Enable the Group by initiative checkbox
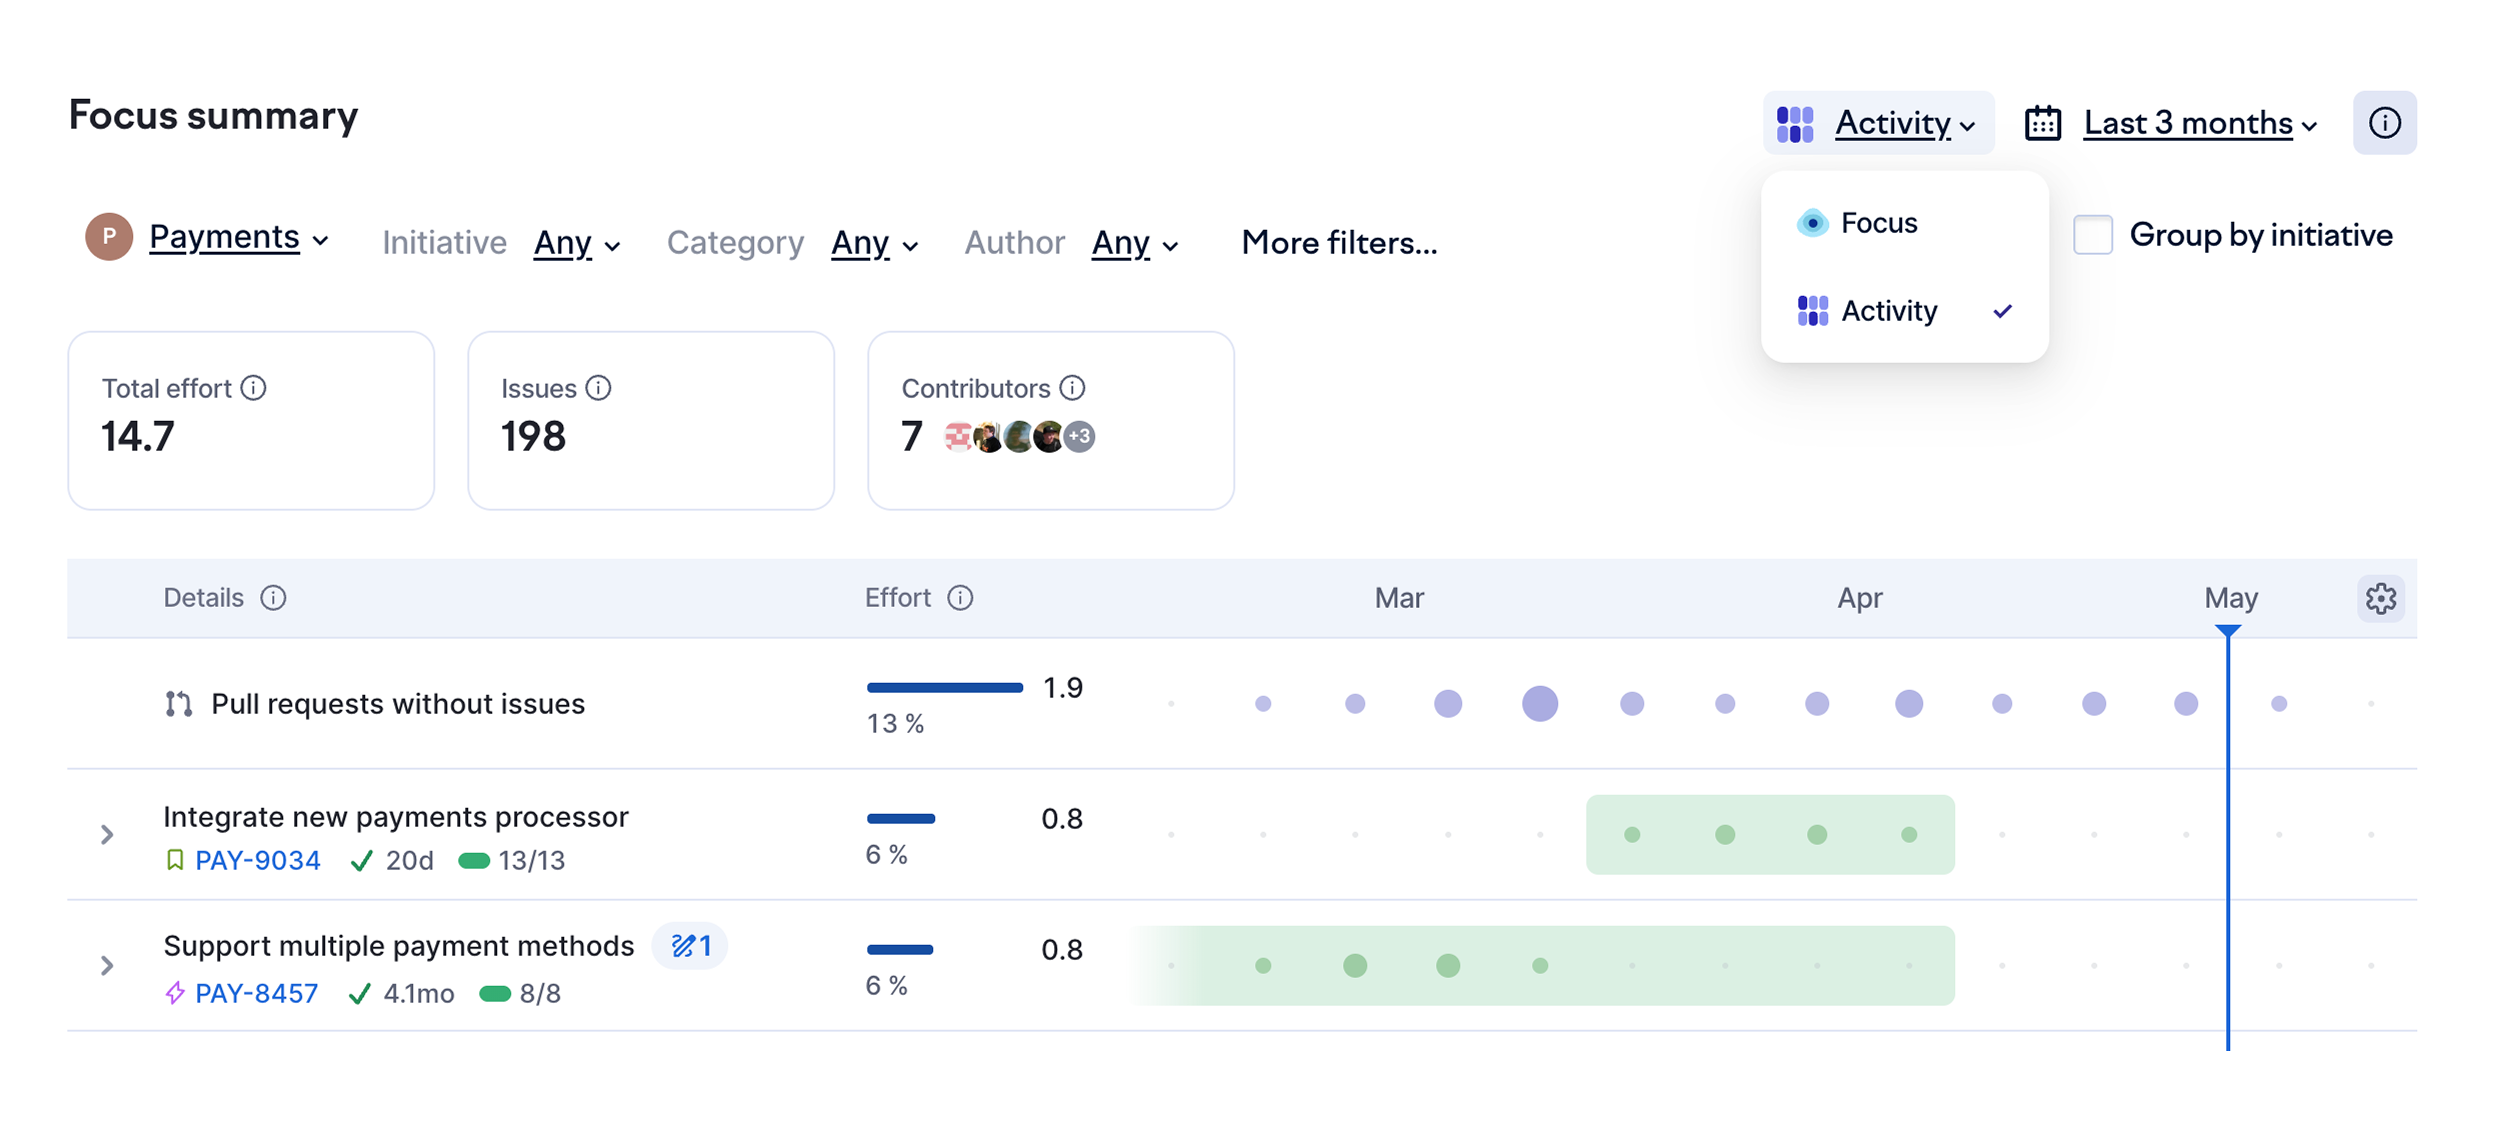2496x1121 pixels. click(2092, 235)
